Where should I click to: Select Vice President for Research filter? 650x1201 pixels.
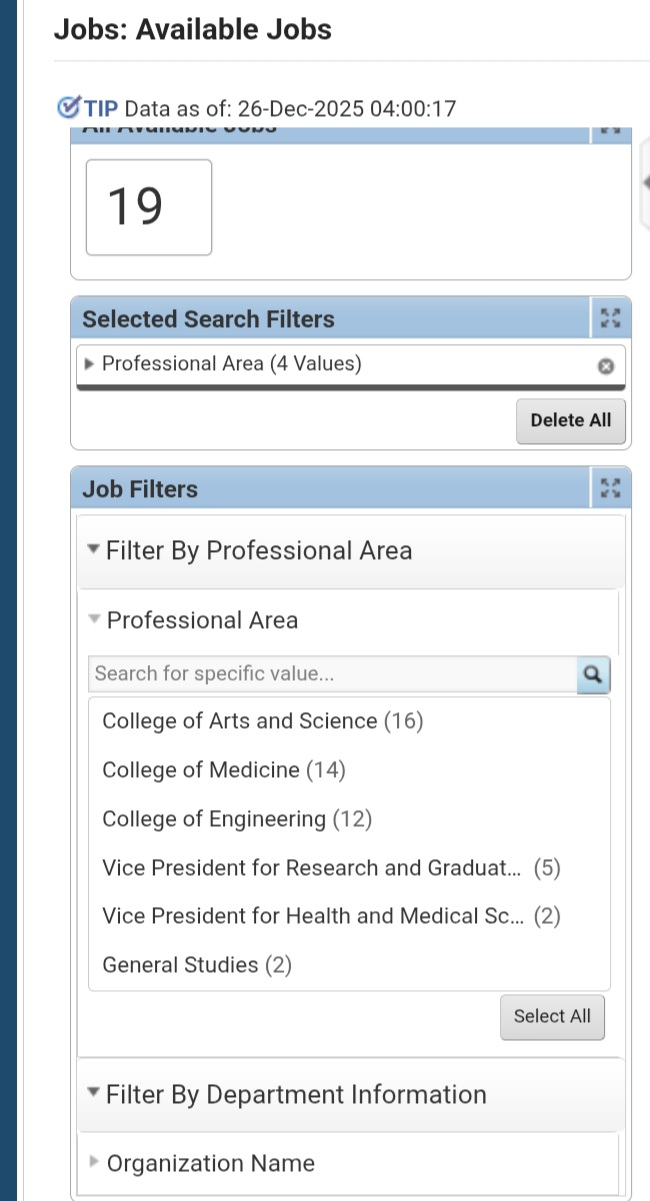(330, 868)
